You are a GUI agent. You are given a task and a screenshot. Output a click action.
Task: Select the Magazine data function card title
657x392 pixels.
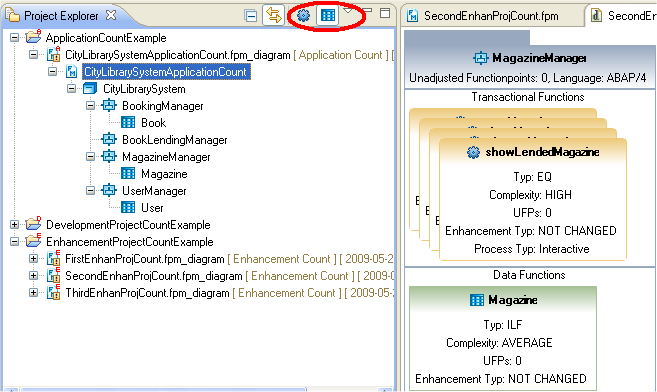pyautogui.click(x=513, y=300)
